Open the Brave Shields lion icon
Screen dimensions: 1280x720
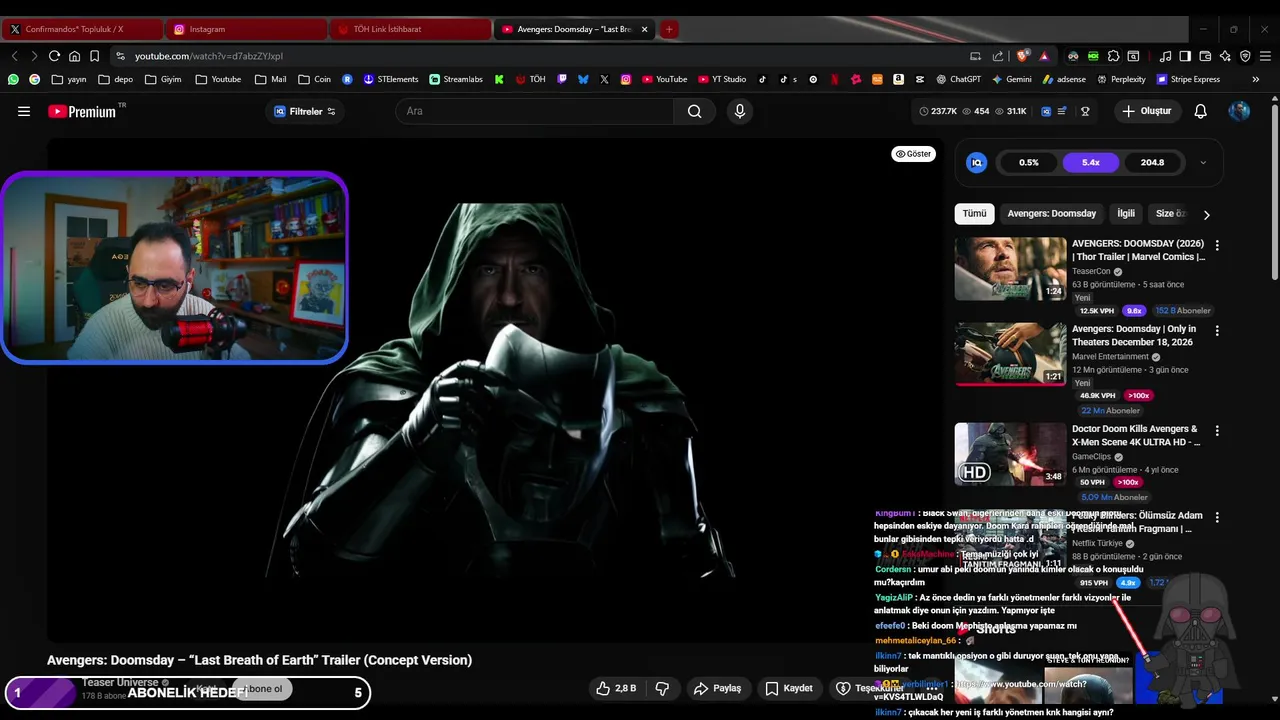[x=1022, y=56]
